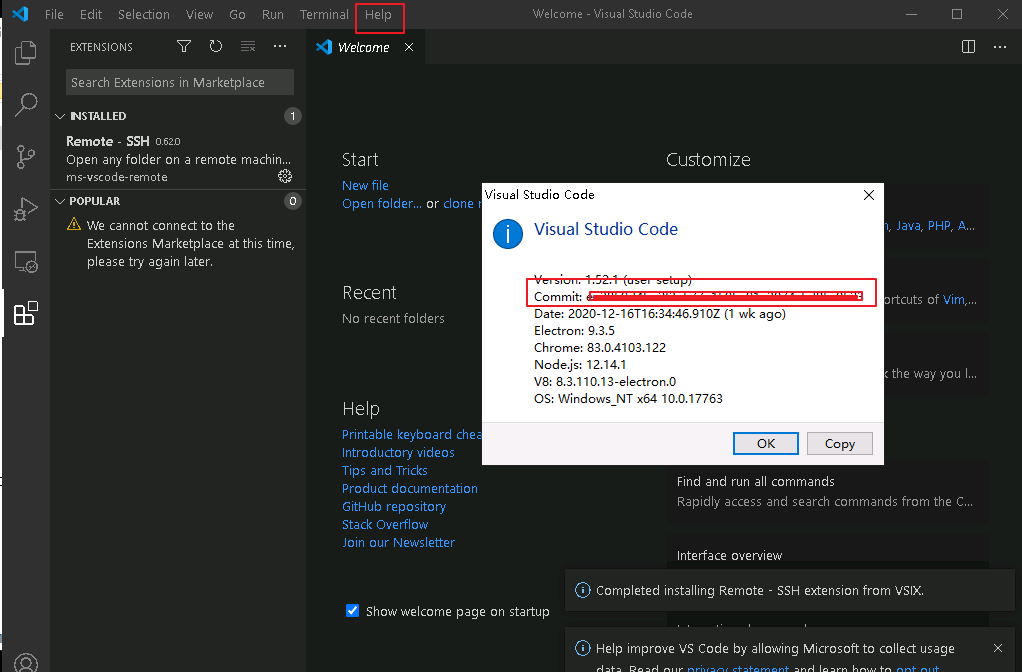Clear extensions search results icon
The width and height of the screenshot is (1022, 672).
coord(248,46)
